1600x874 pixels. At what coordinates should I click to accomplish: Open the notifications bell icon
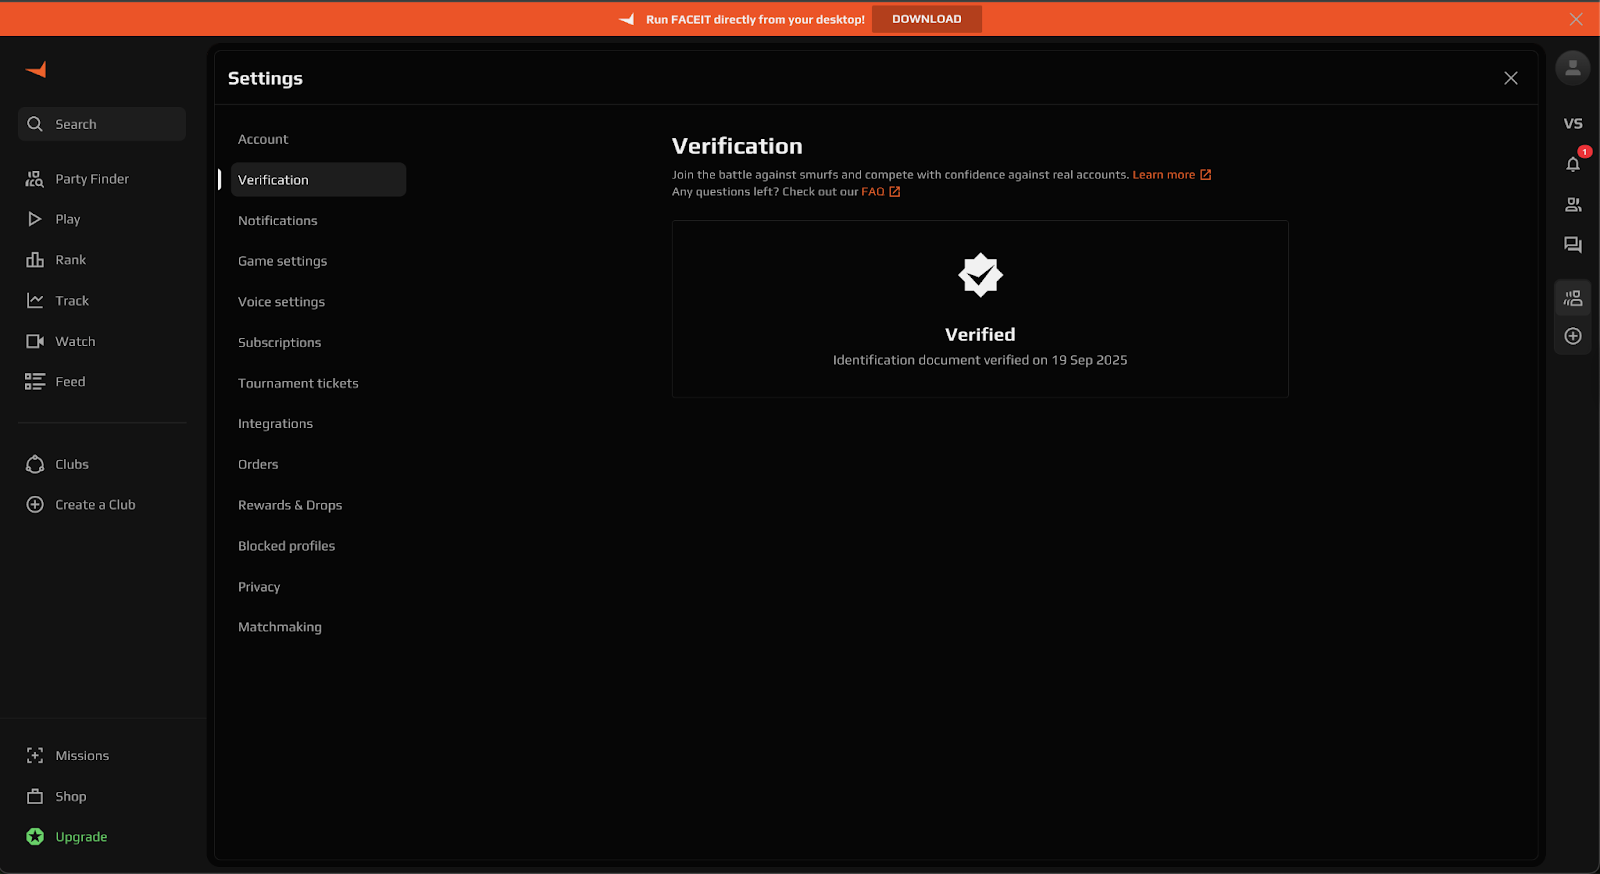click(x=1572, y=164)
